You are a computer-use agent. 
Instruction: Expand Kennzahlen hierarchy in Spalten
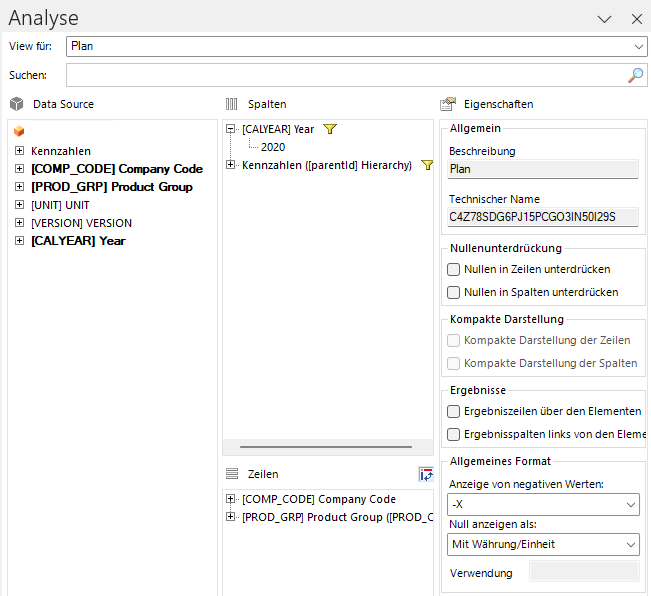point(230,165)
